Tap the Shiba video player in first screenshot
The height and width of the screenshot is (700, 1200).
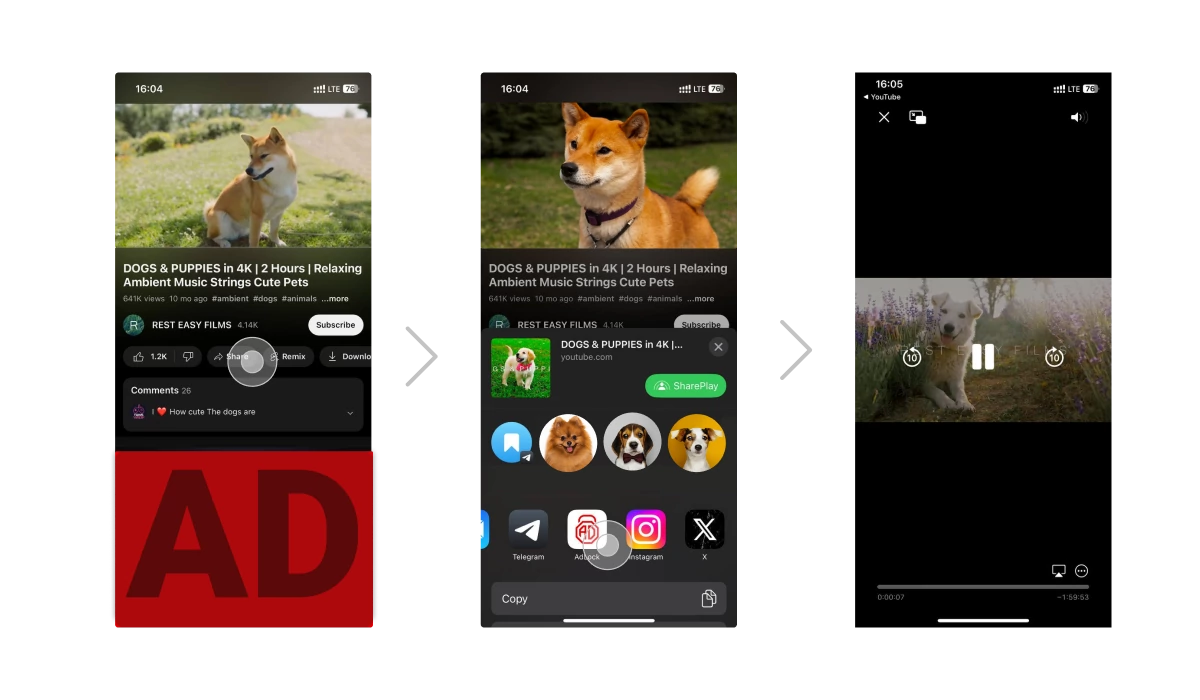click(243, 176)
